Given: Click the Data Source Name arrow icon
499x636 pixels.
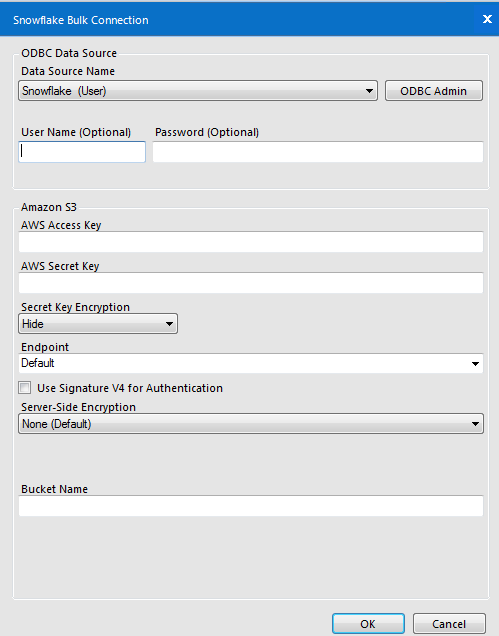Looking at the screenshot, I should point(369,91).
